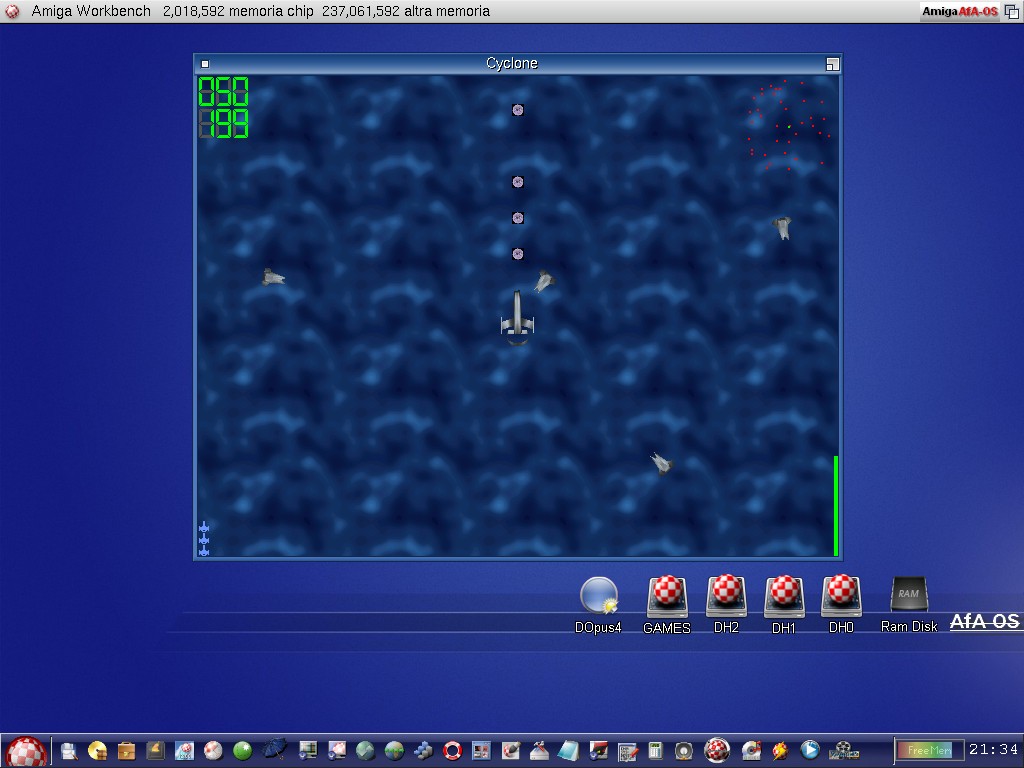The width and height of the screenshot is (1024, 768).
Task: Click the red-white boing ball start button
Action: click(x=26, y=751)
